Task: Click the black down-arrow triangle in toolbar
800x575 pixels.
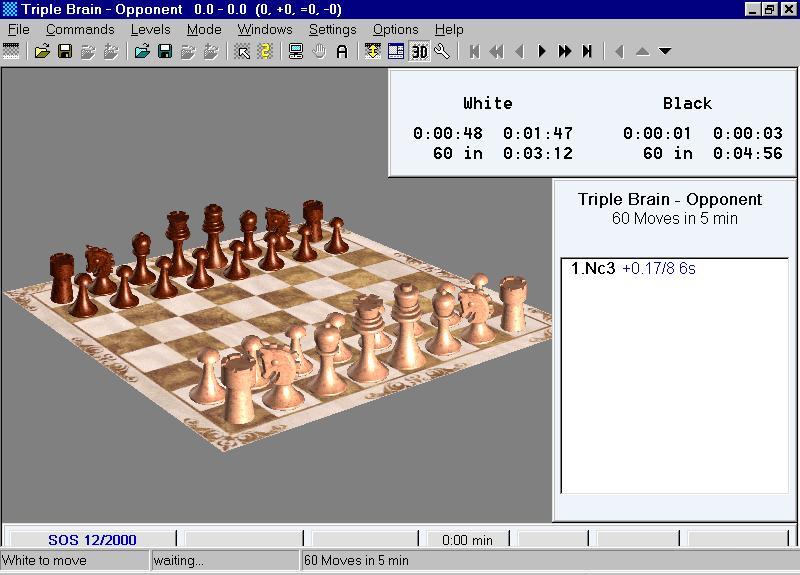Action: click(665, 51)
